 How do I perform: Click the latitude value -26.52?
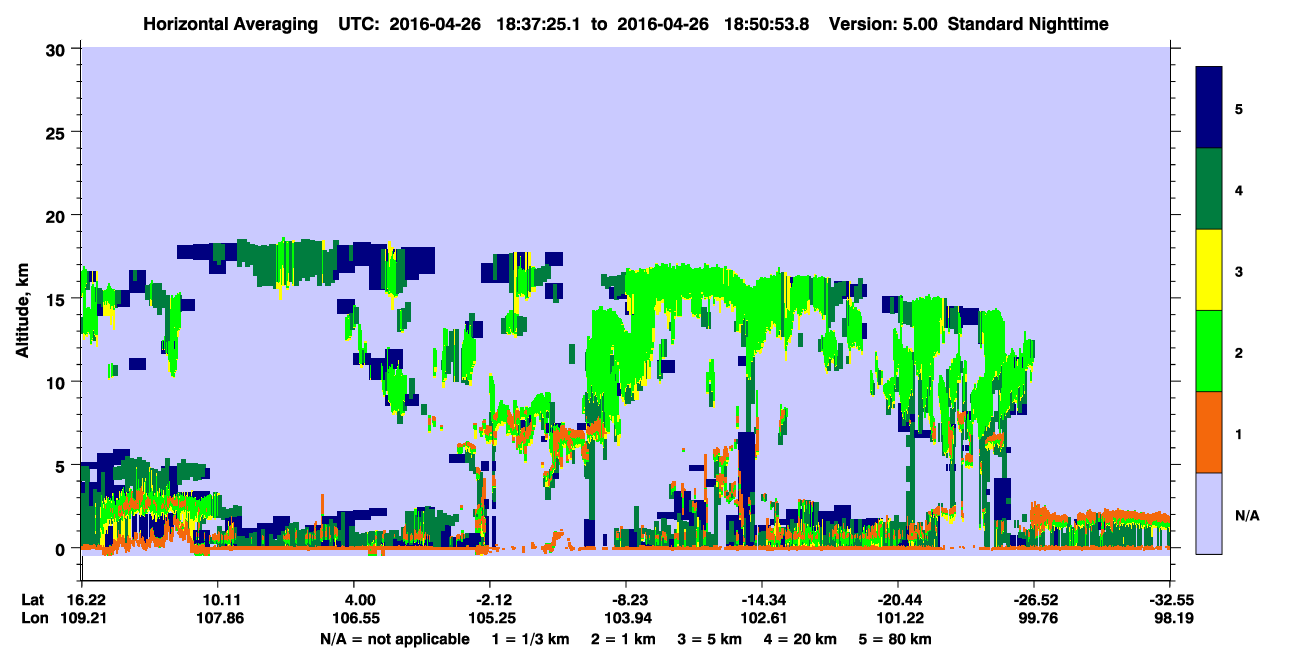click(x=1034, y=599)
